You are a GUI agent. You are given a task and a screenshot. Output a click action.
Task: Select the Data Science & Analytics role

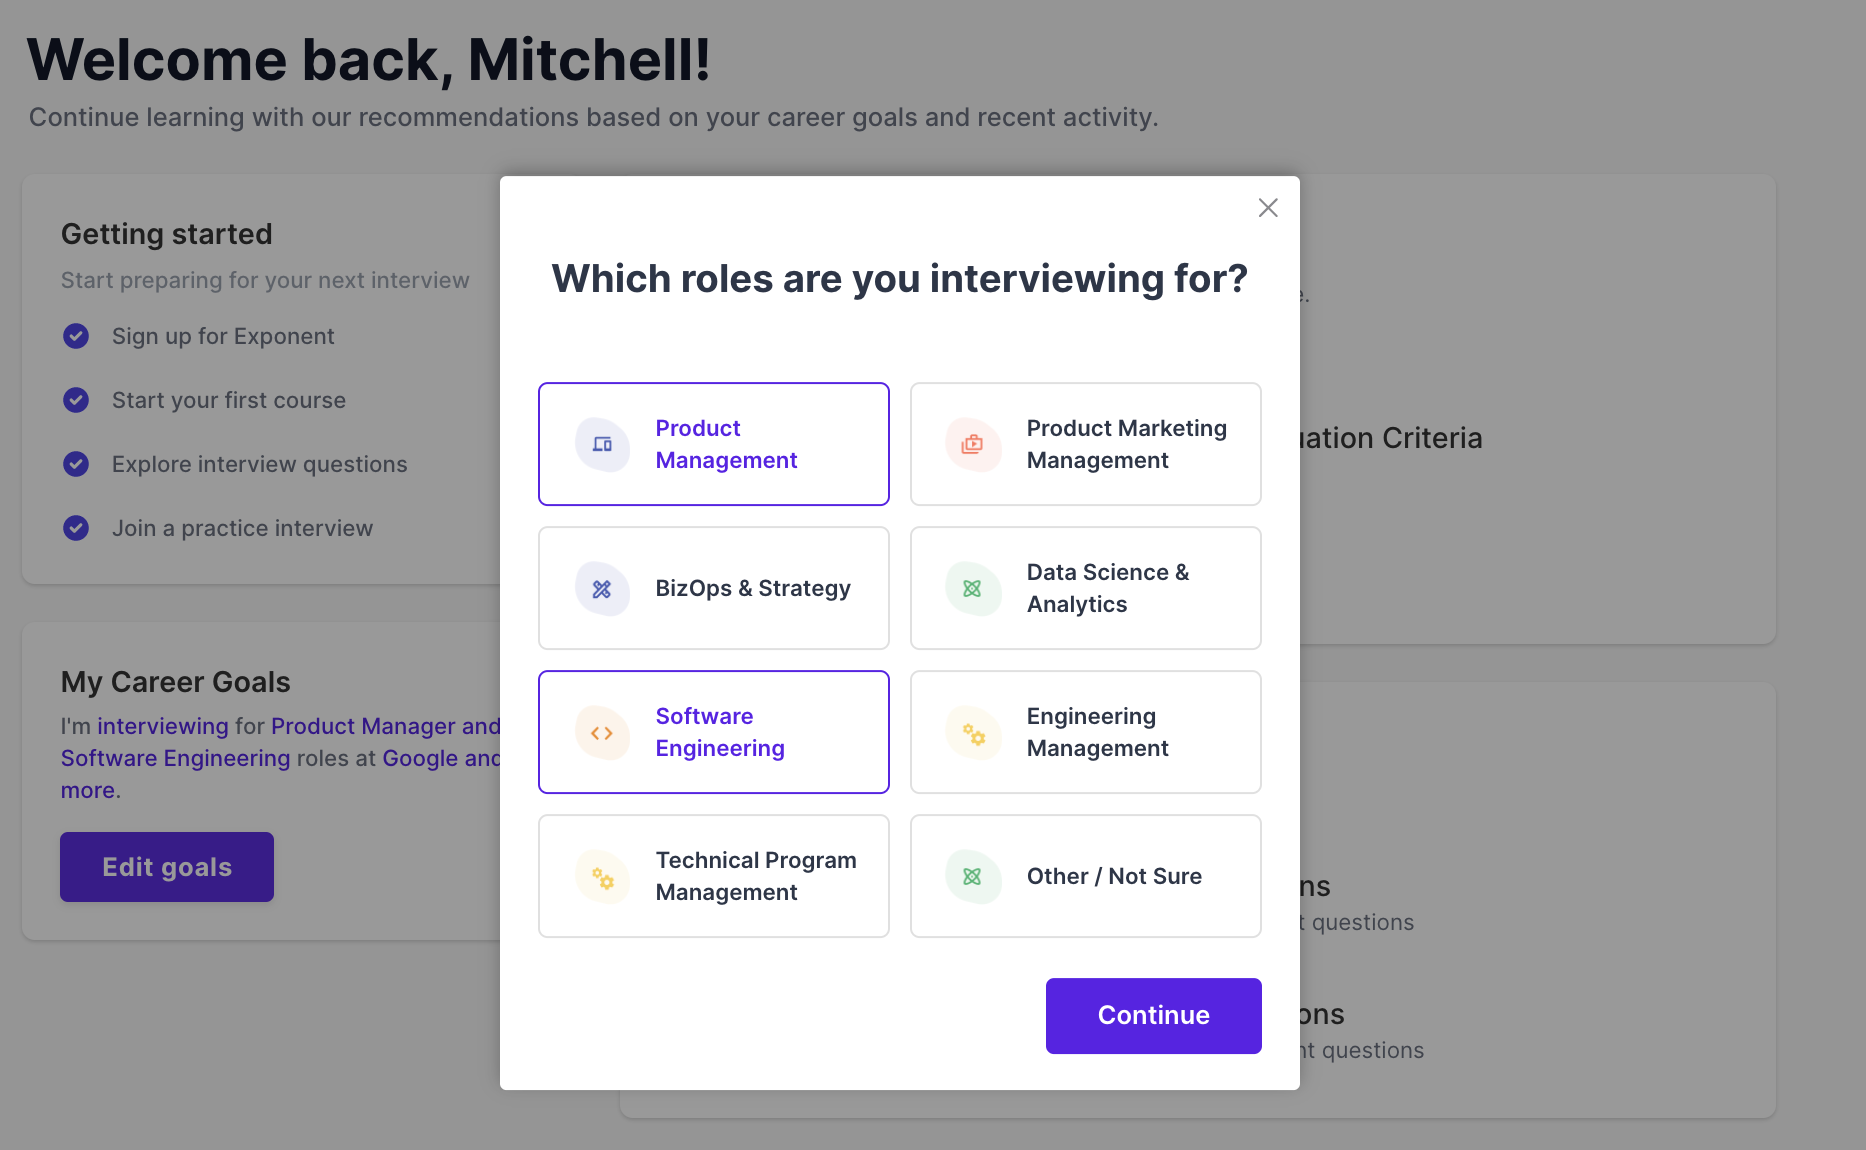(x=1086, y=588)
